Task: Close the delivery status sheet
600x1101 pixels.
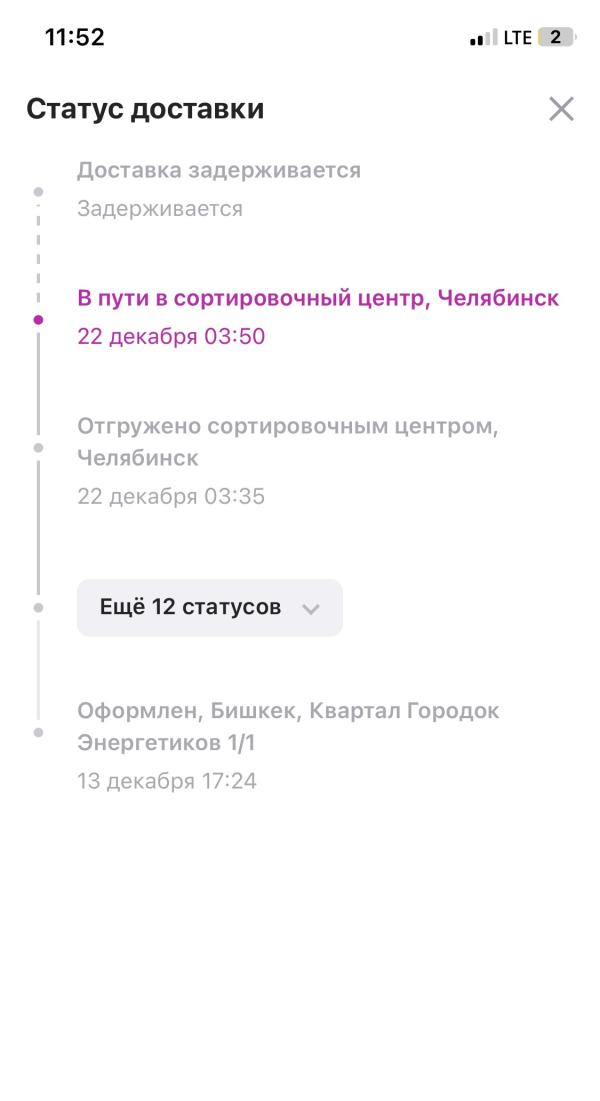Action: tap(561, 110)
